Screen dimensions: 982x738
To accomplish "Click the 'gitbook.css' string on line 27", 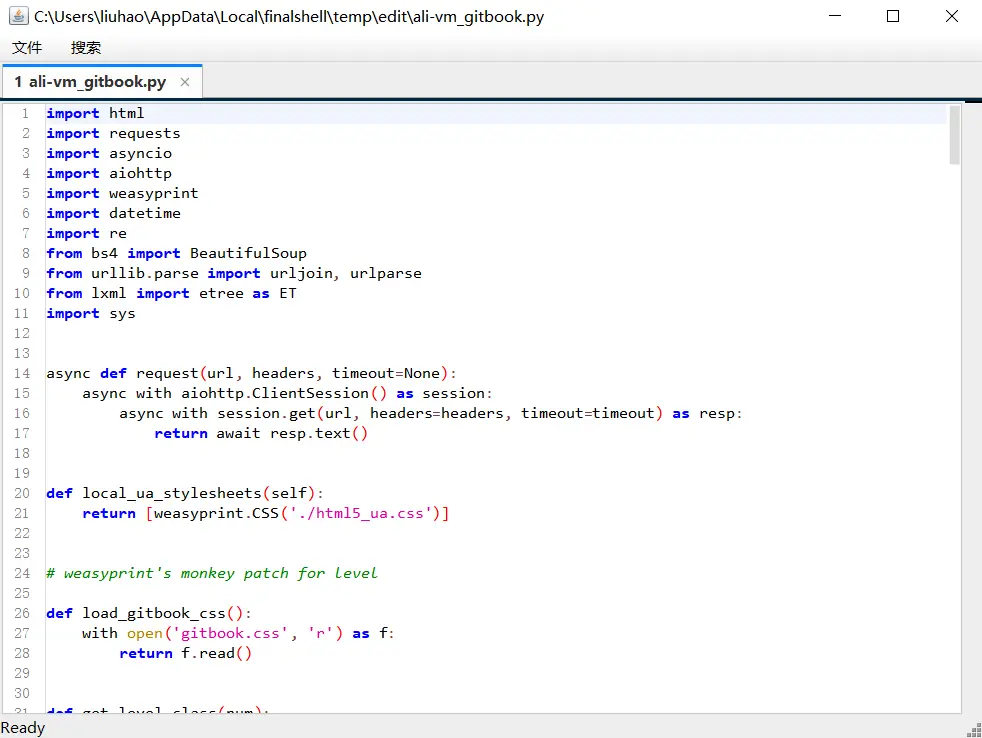I will click(230, 633).
